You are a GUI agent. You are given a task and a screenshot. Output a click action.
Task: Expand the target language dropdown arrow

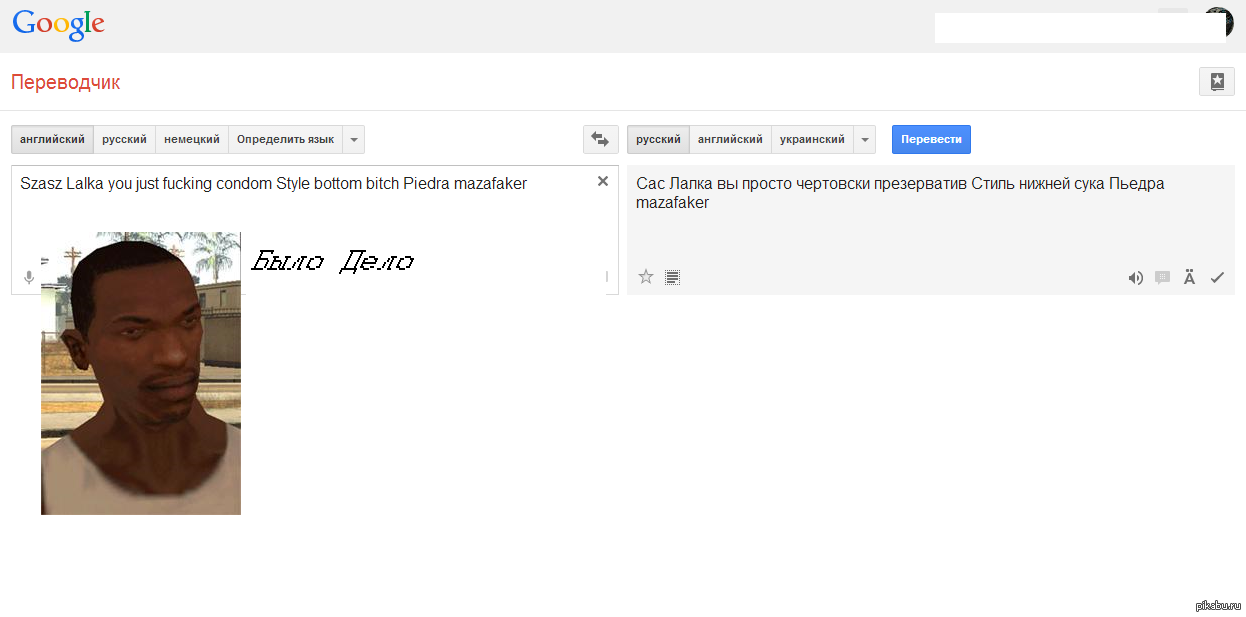pos(865,140)
